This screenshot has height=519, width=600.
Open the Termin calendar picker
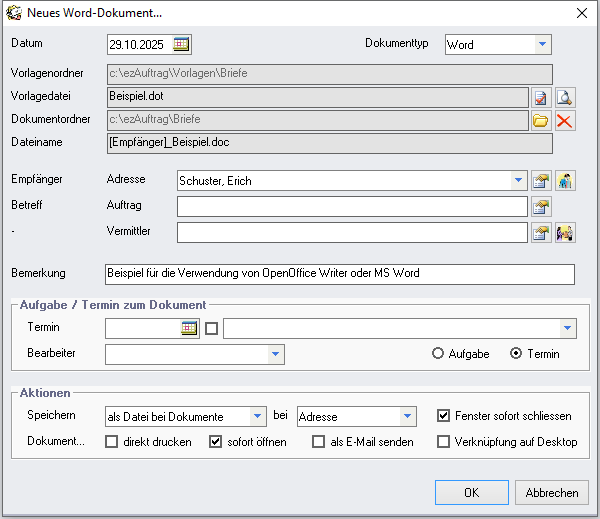(189, 328)
